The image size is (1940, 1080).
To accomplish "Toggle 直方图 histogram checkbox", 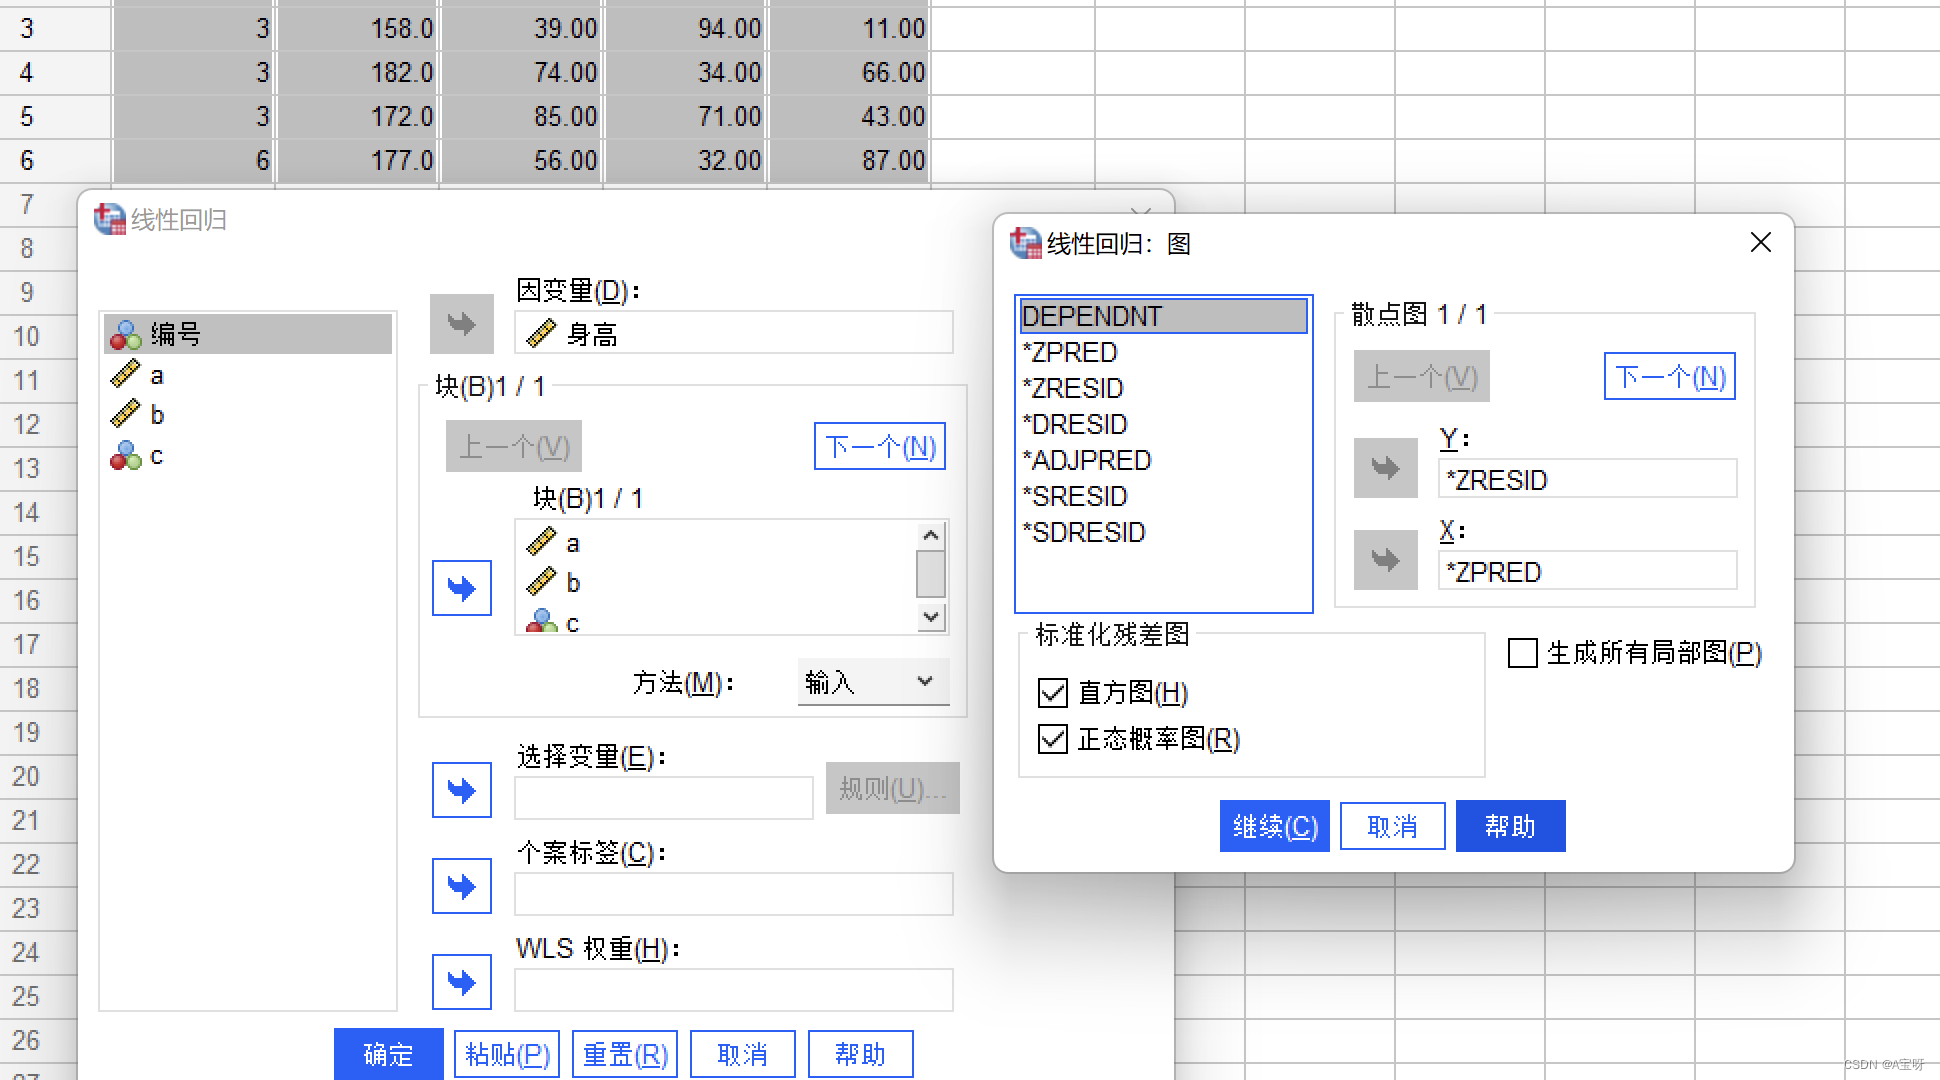I will (x=1053, y=692).
